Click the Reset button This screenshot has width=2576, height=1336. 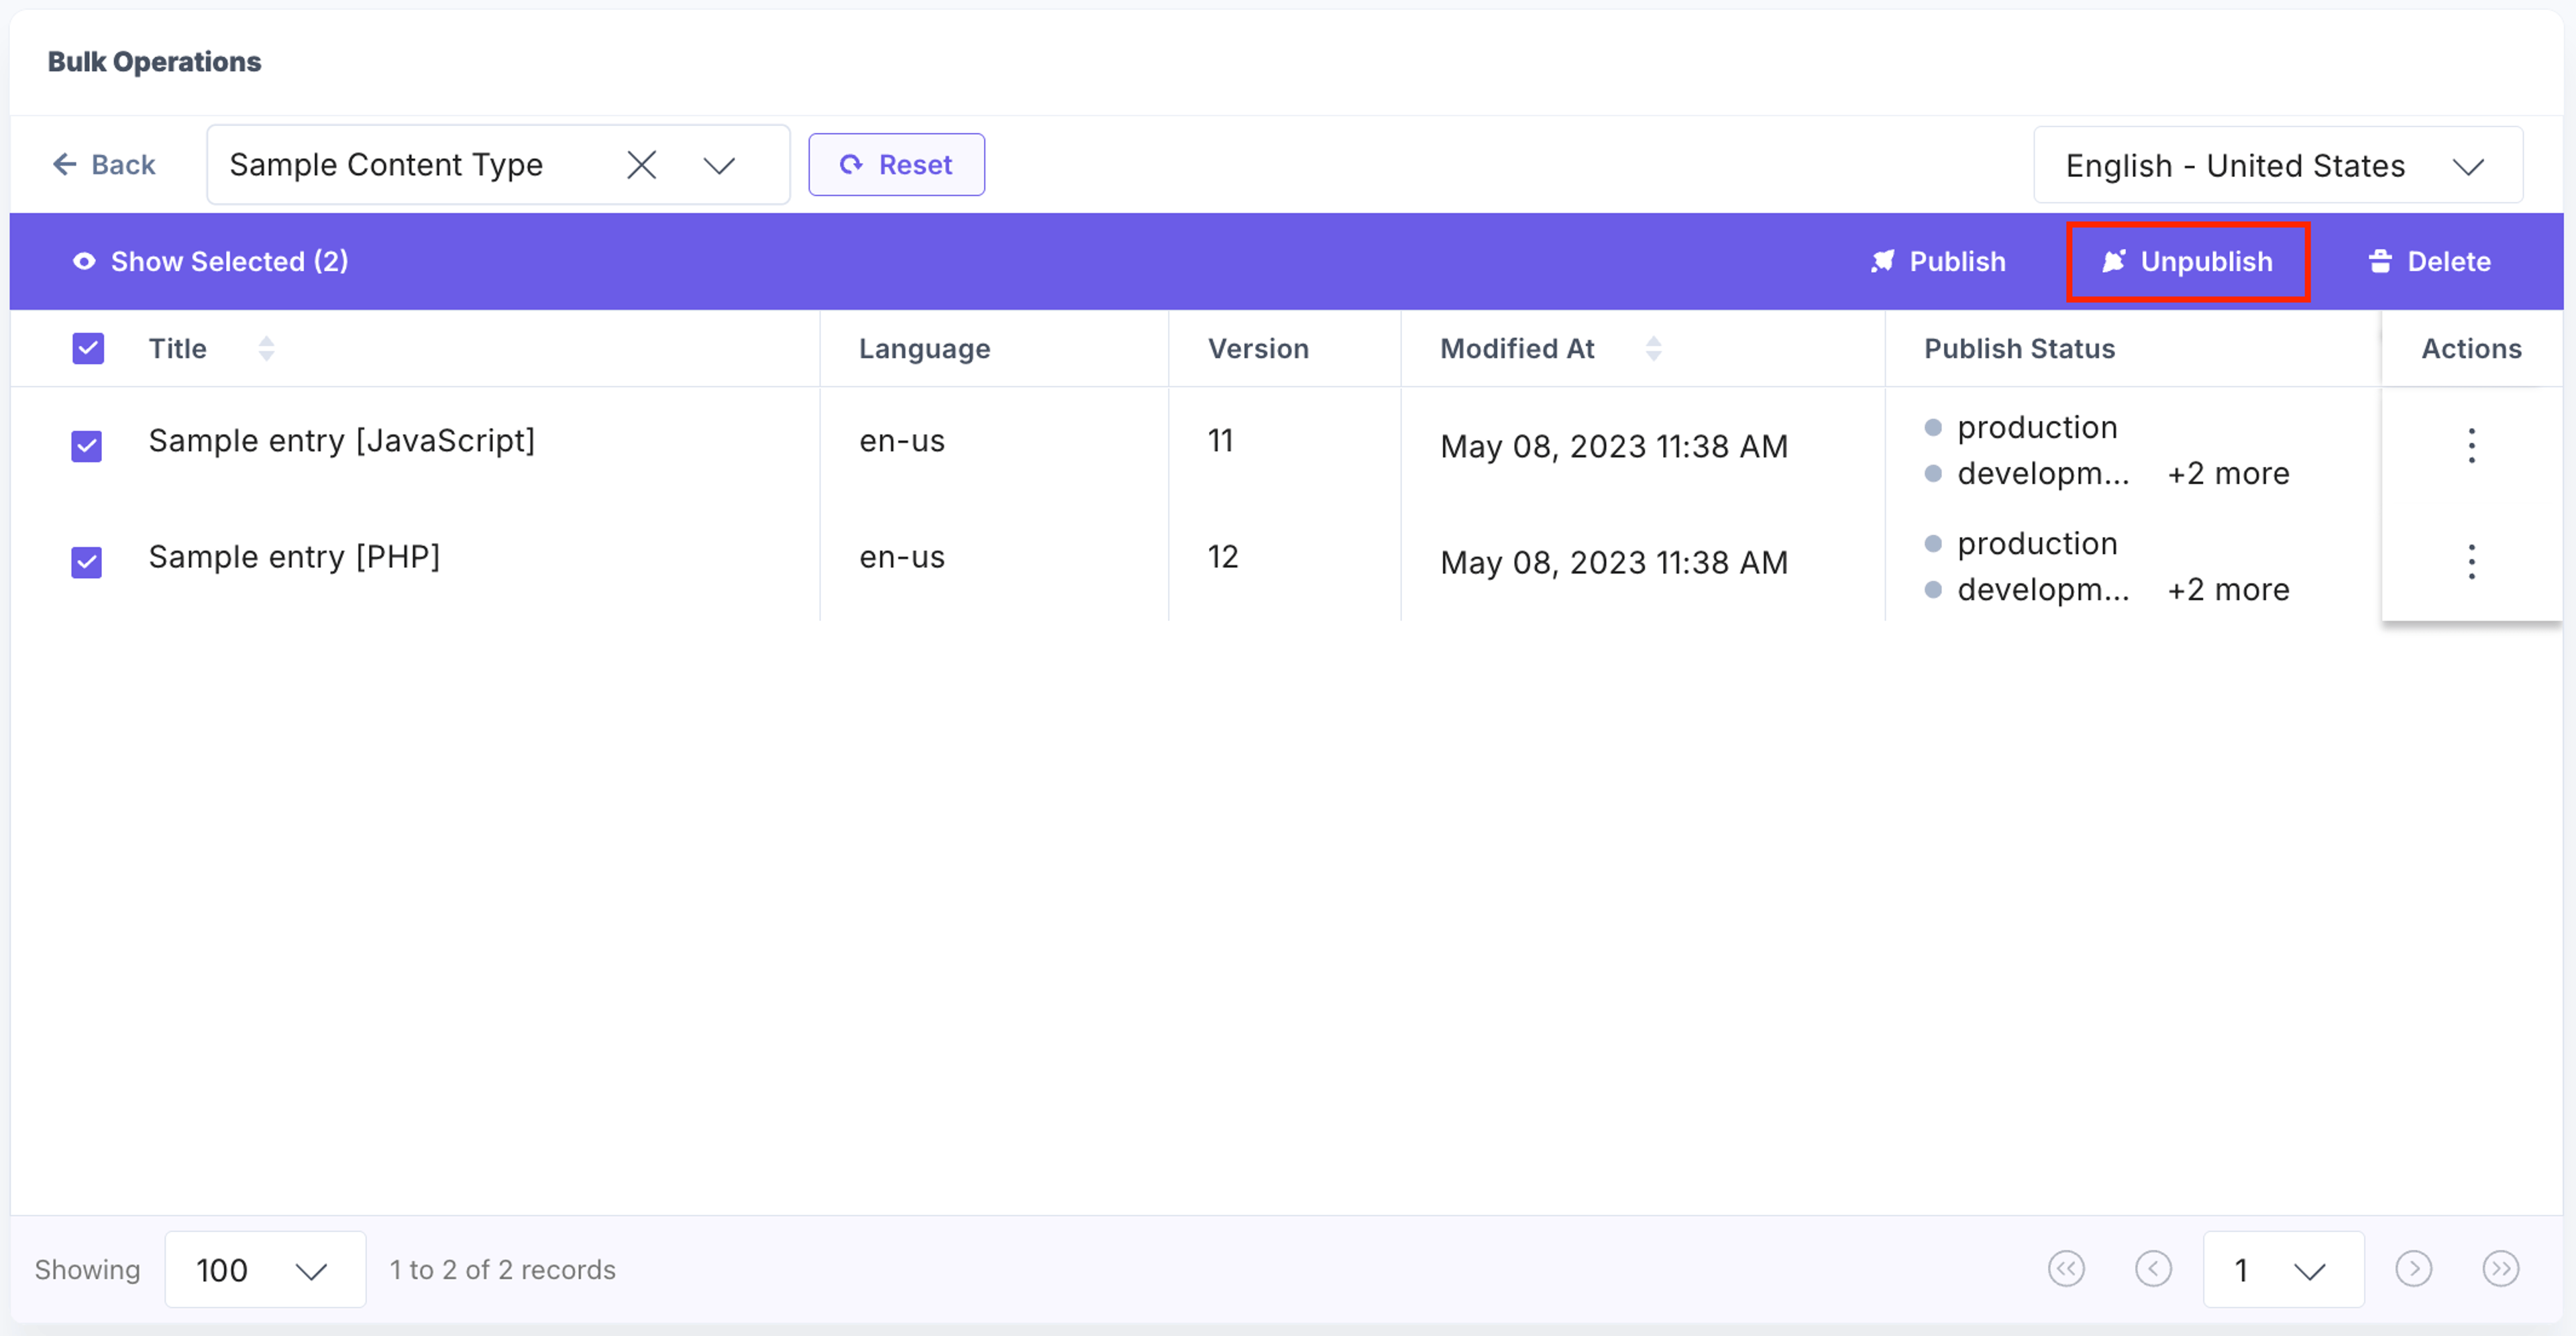(x=896, y=164)
